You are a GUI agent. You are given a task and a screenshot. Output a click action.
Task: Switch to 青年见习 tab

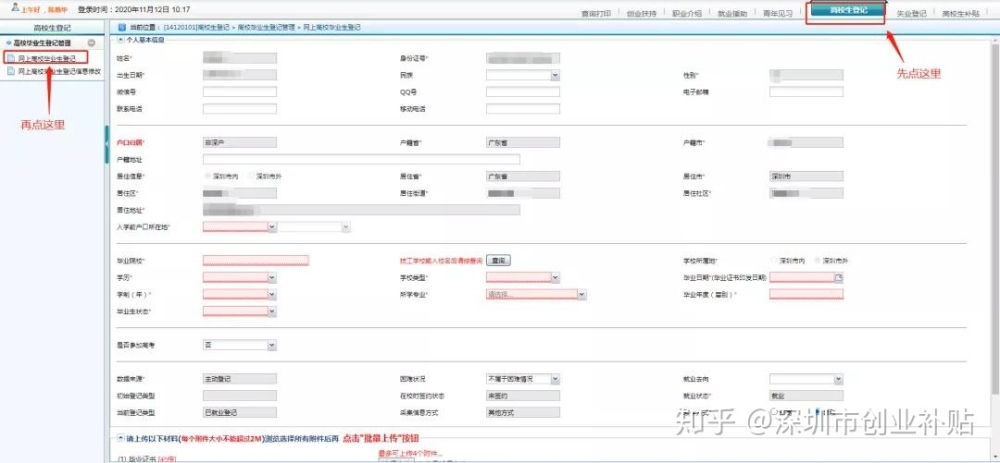click(777, 13)
